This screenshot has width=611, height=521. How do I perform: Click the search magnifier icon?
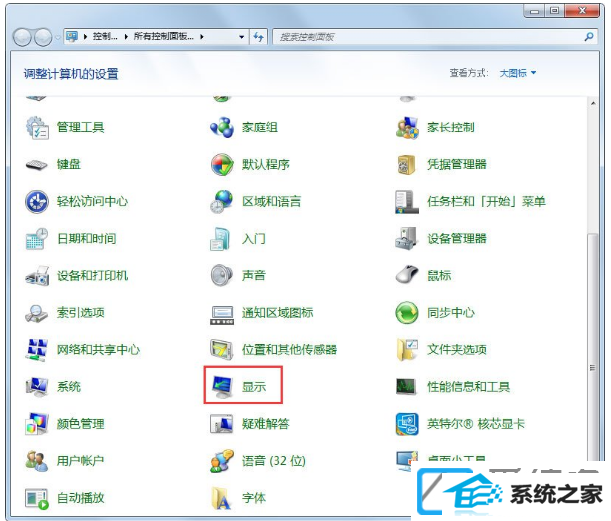[x=589, y=37]
